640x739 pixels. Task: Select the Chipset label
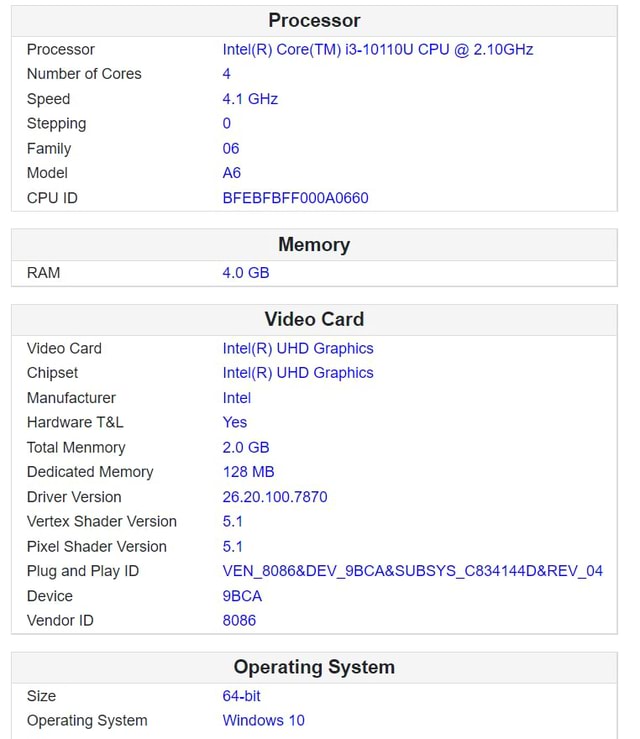(52, 373)
